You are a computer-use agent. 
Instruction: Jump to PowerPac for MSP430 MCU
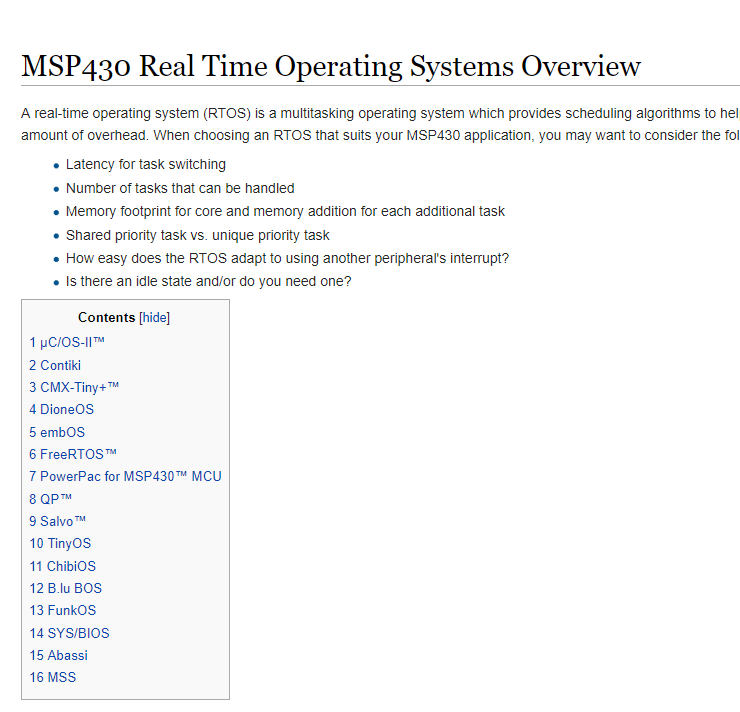point(125,477)
